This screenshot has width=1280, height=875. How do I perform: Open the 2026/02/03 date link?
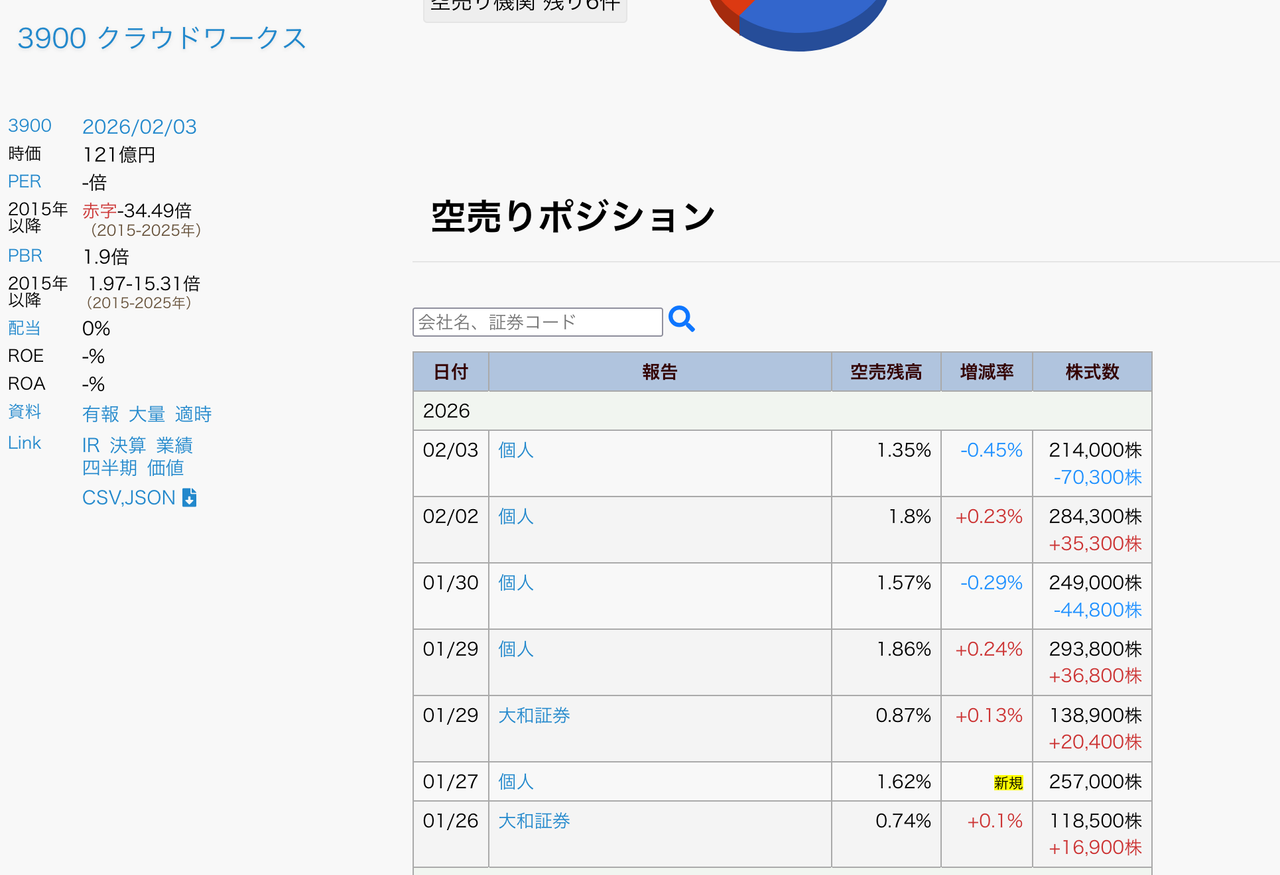click(139, 127)
